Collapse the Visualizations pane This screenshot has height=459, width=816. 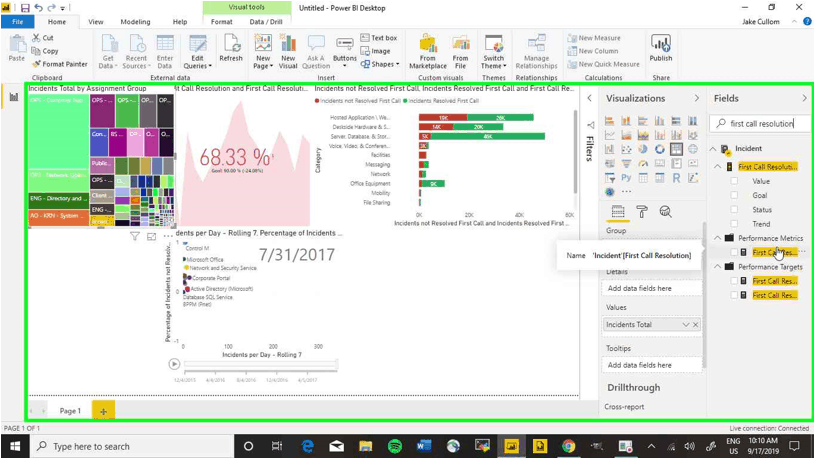[697, 98]
